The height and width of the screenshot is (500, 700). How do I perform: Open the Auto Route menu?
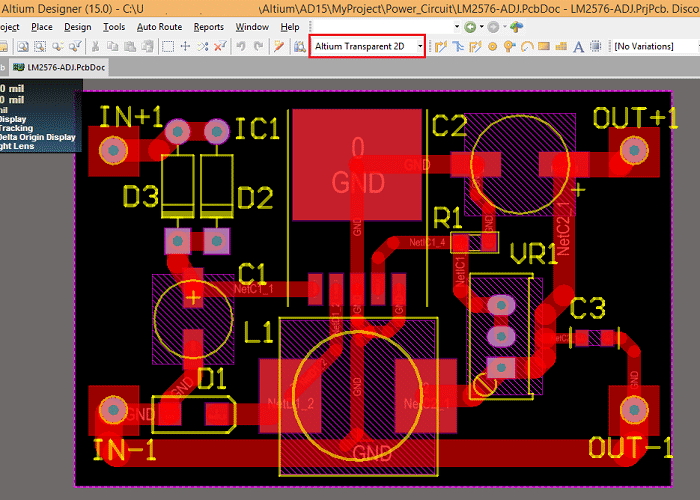[x=159, y=27]
